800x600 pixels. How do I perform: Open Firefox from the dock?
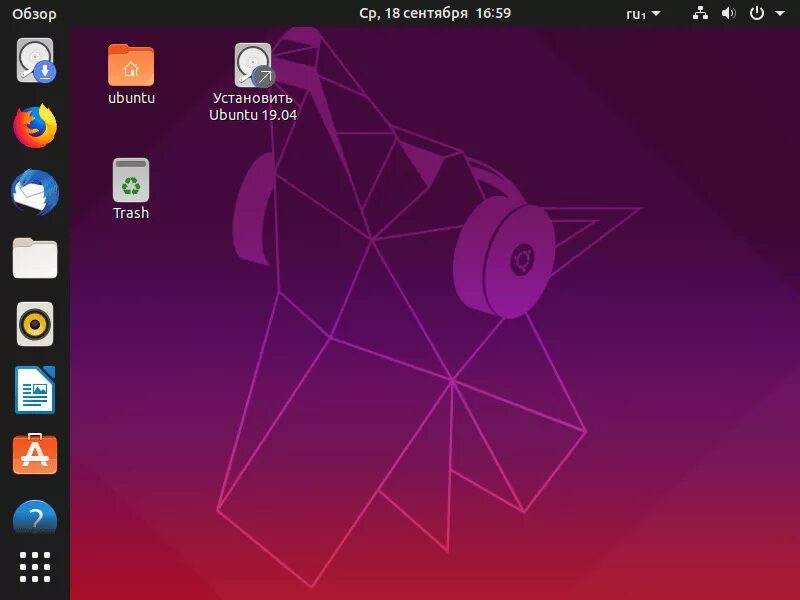(35, 126)
